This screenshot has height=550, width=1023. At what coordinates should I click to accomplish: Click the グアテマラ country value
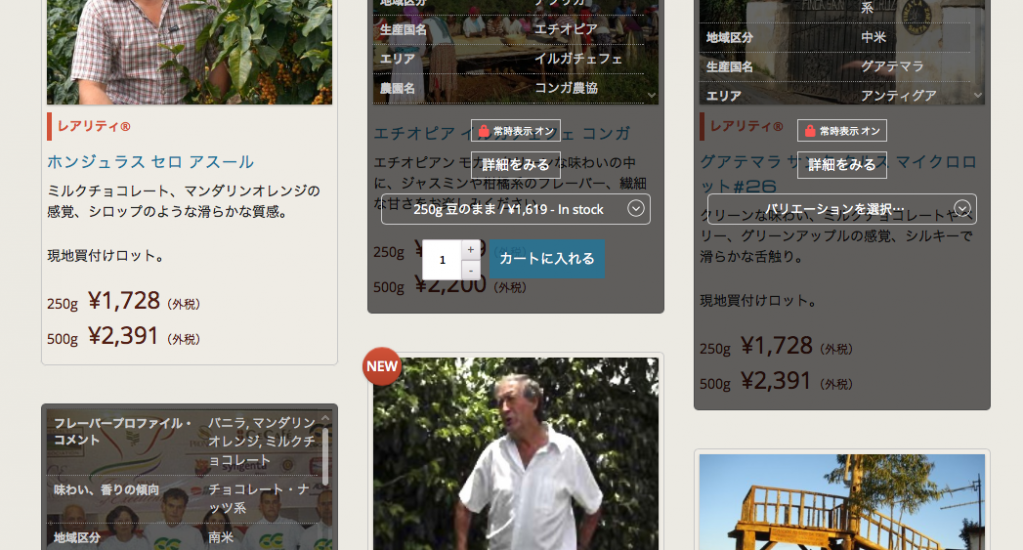(893, 67)
